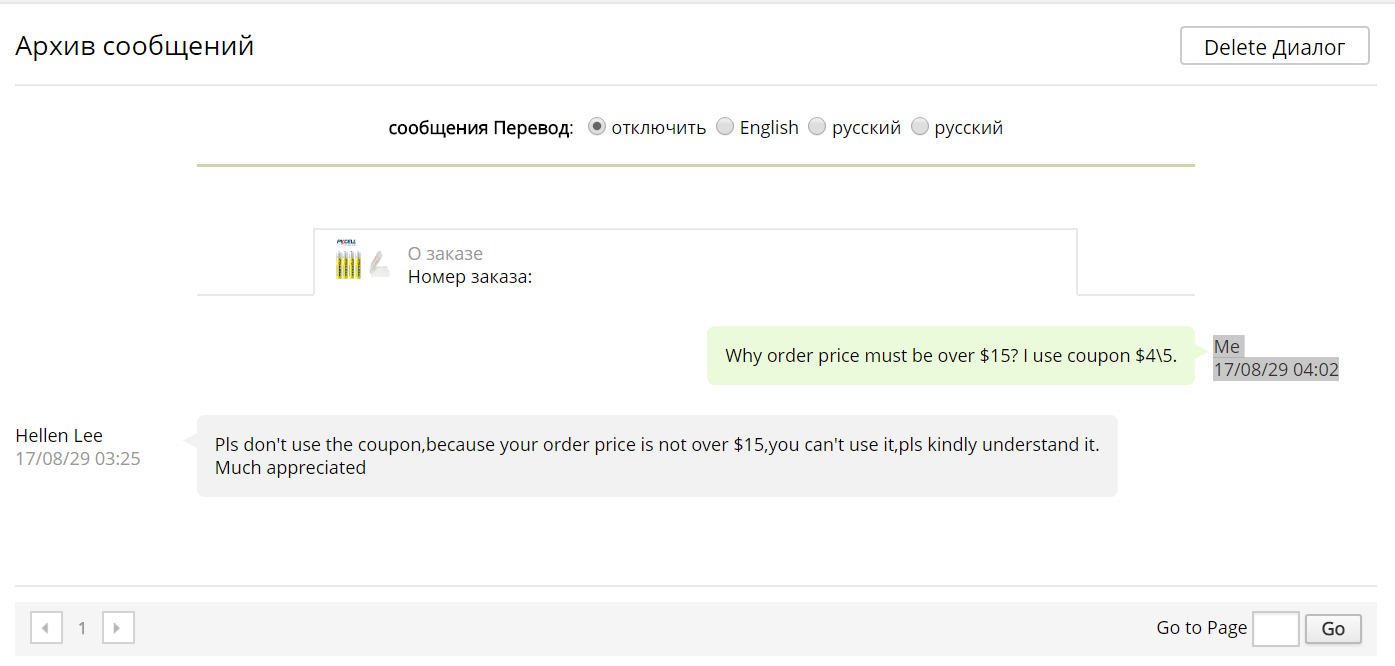Open the yellow batteries product thumbnail
Viewport: 1395px width, 666px height.
point(362,260)
